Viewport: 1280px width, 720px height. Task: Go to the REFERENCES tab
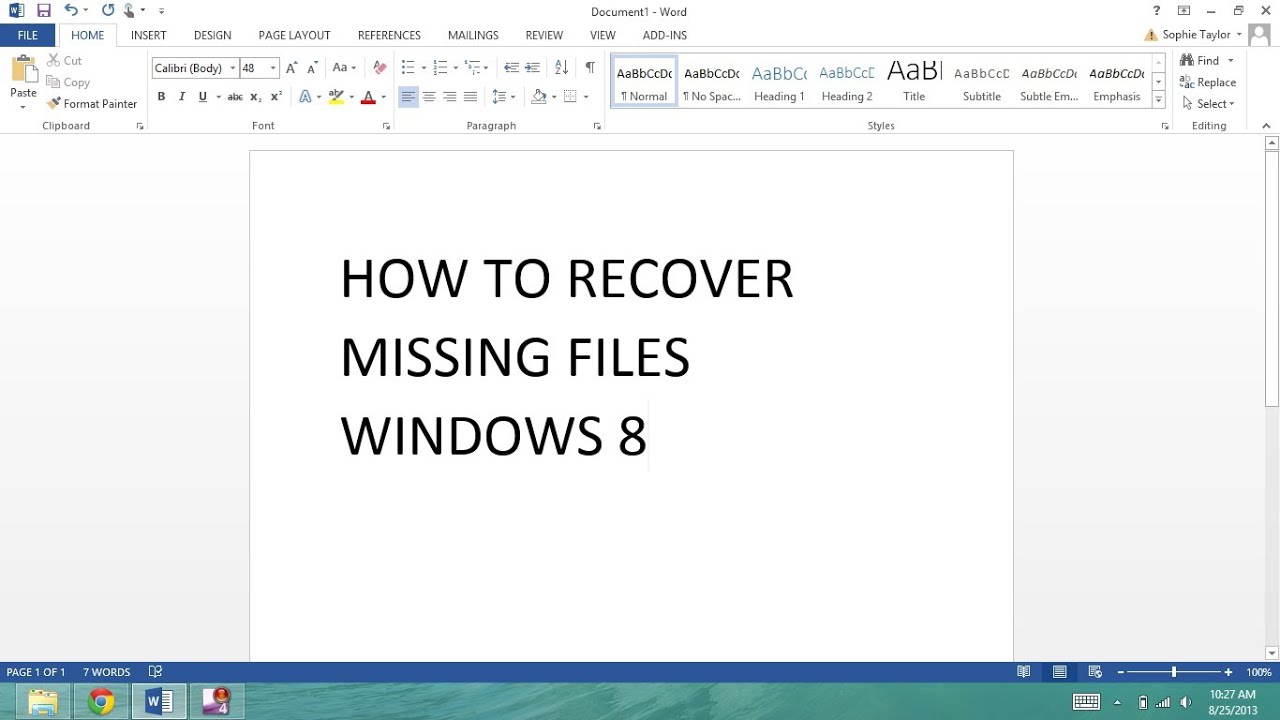click(x=389, y=35)
